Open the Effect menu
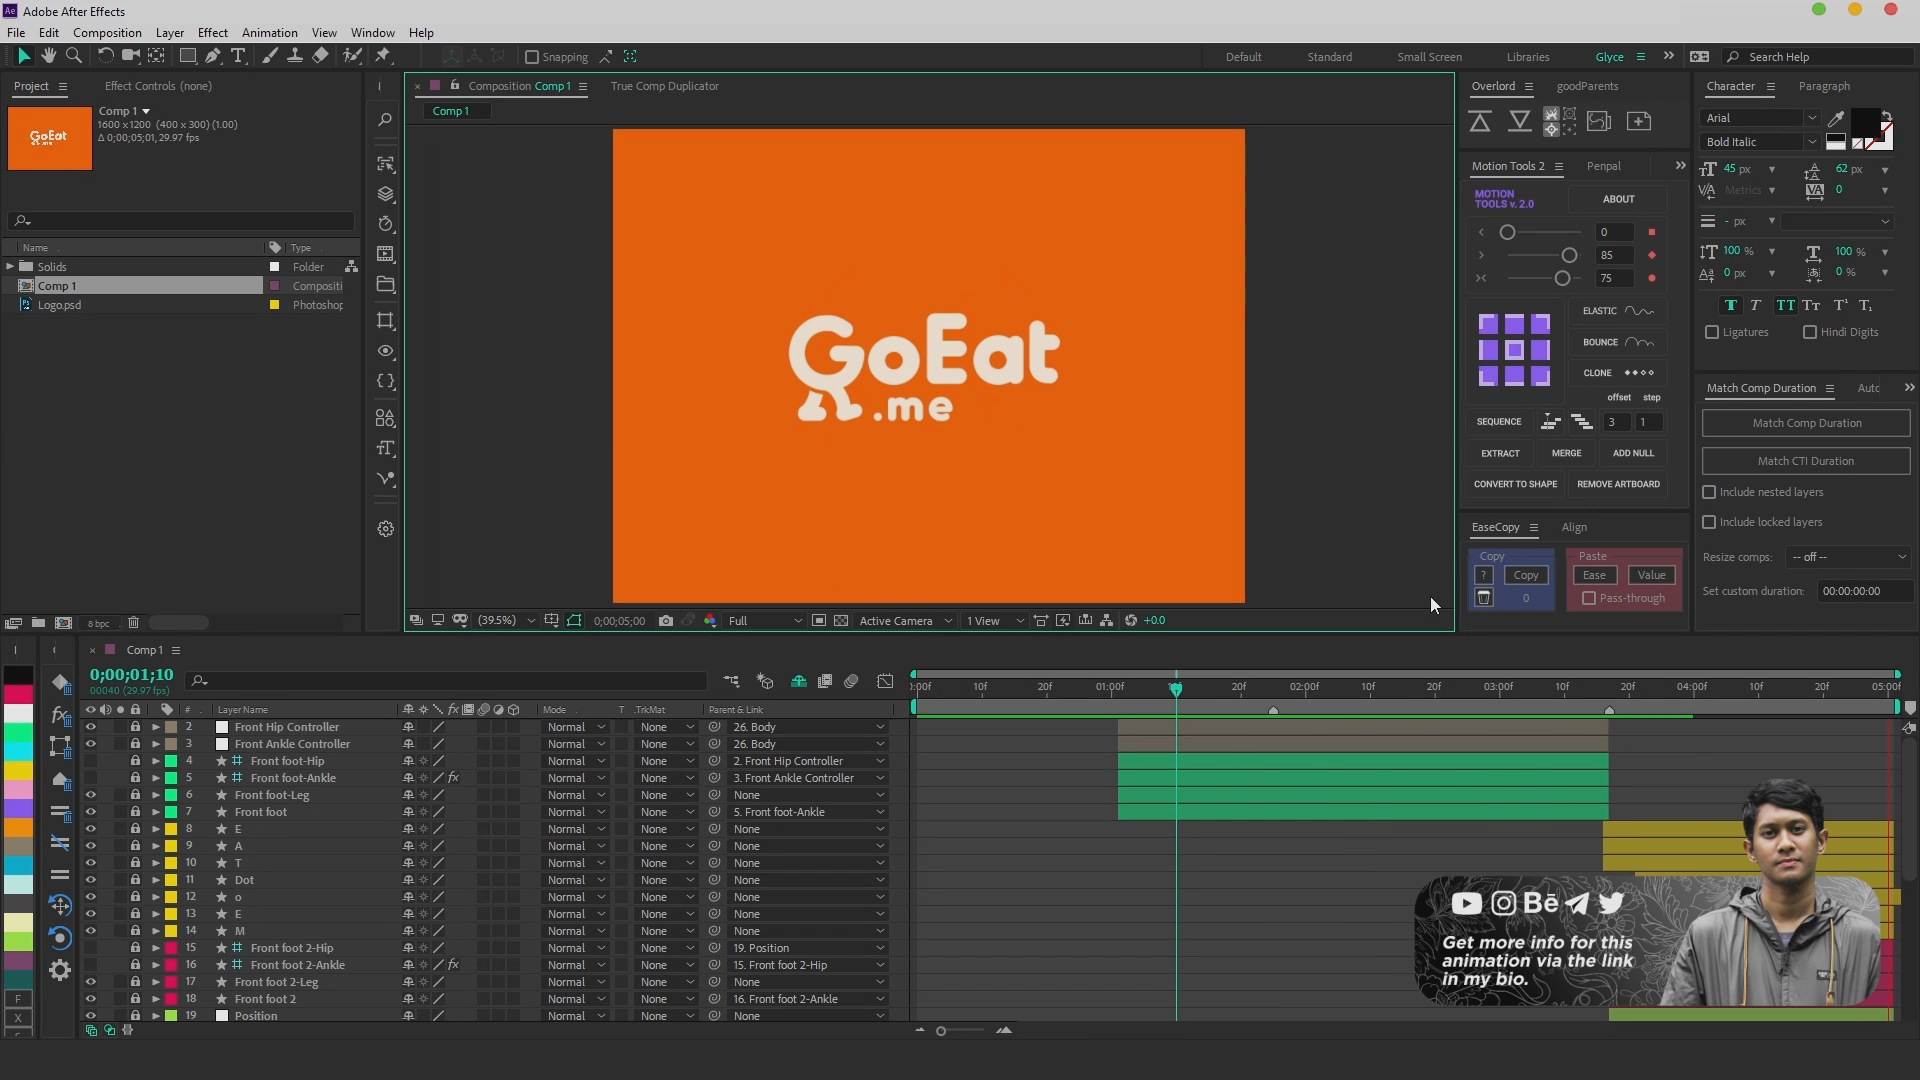Screen dimensions: 1920x1080 click(213, 33)
